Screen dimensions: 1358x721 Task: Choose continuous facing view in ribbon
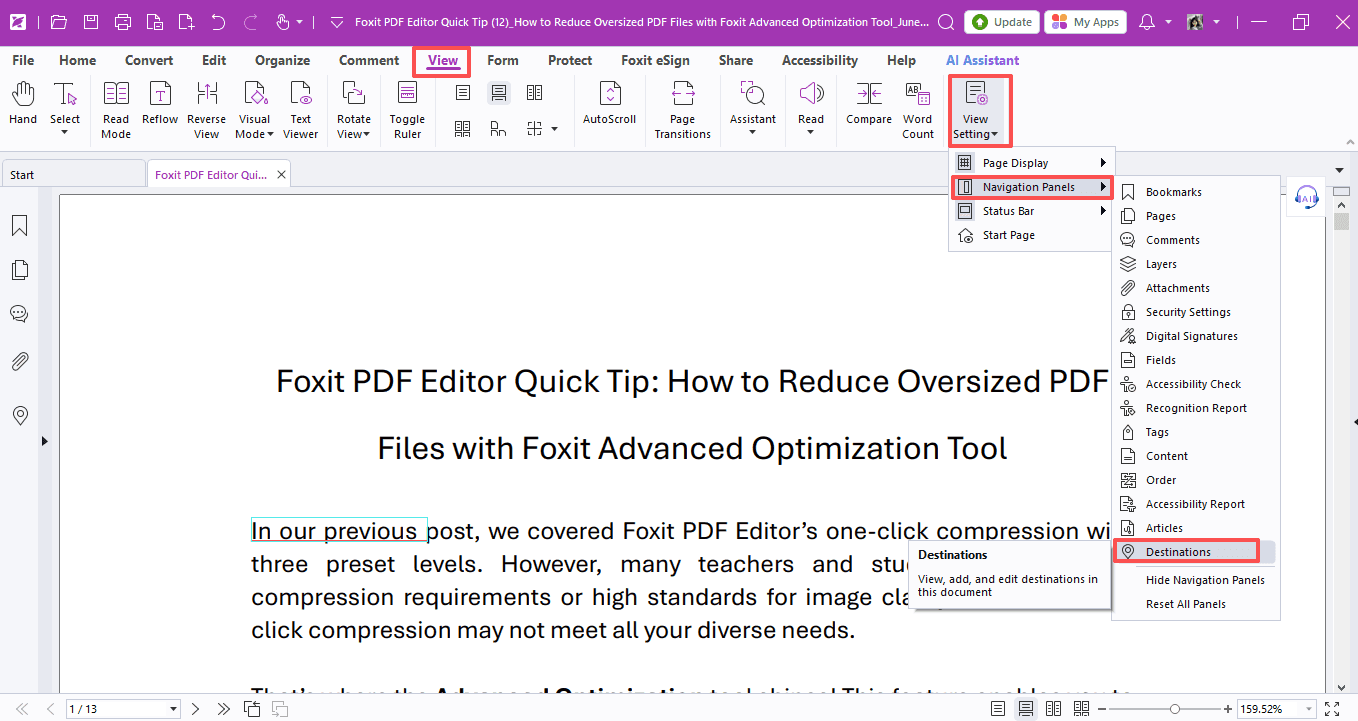[463, 128]
